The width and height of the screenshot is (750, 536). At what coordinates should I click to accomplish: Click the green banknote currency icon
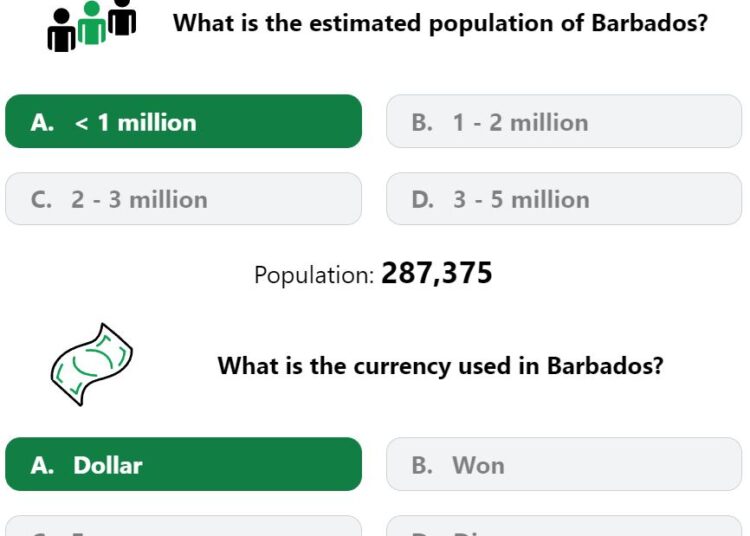point(91,365)
